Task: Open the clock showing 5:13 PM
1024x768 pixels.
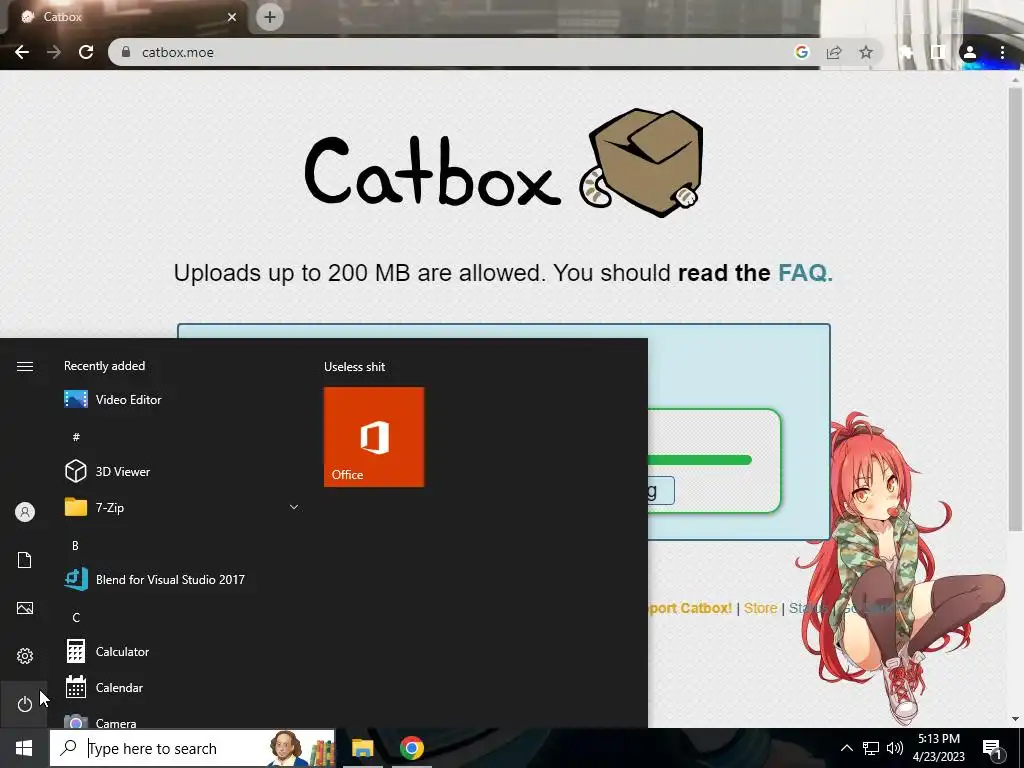Action: coord(938,748)
